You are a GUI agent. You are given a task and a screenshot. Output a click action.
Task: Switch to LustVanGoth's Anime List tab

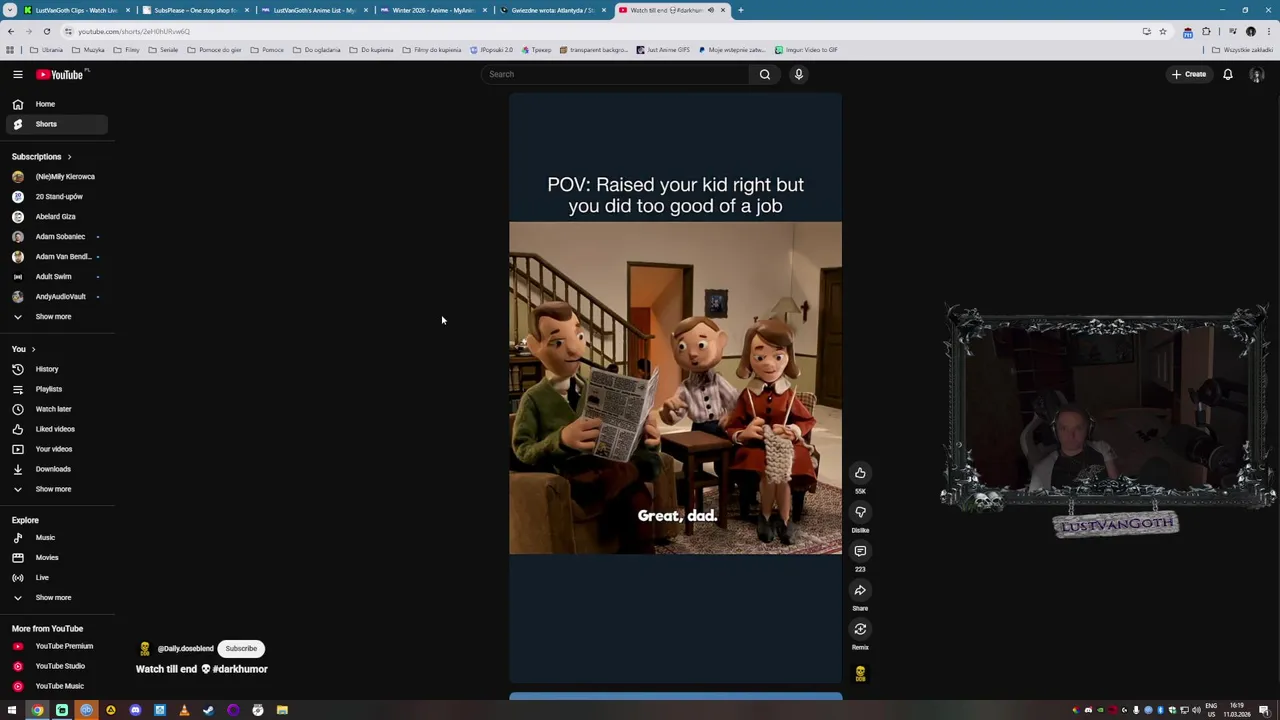pyautogui.click(x=314, y=10)
